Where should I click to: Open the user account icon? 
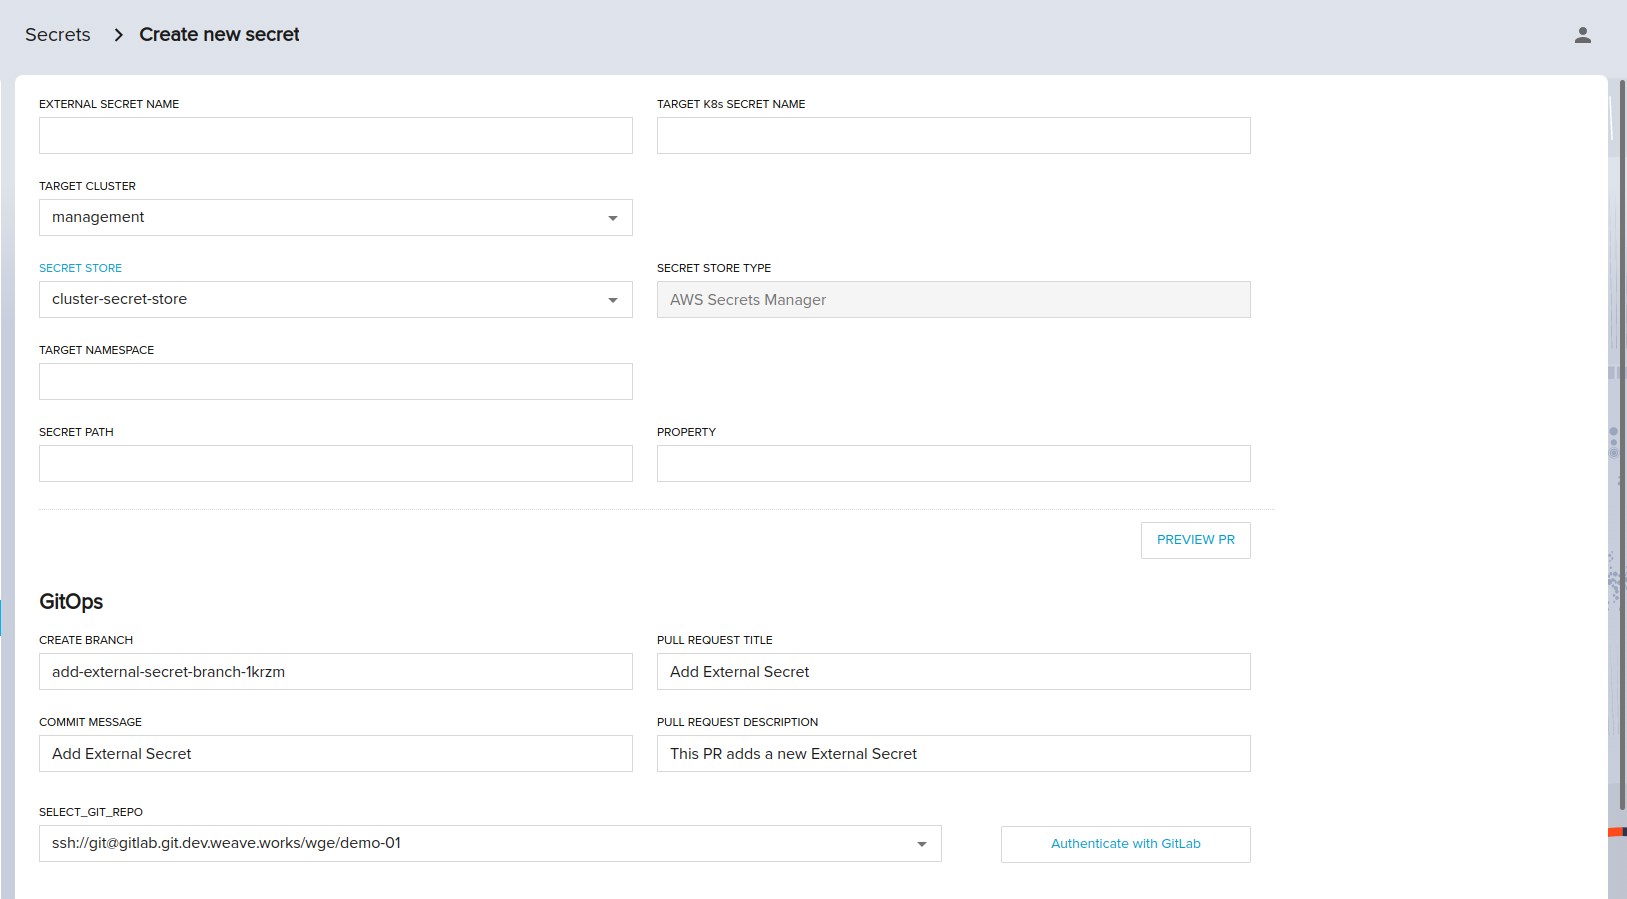[1582, 35]
